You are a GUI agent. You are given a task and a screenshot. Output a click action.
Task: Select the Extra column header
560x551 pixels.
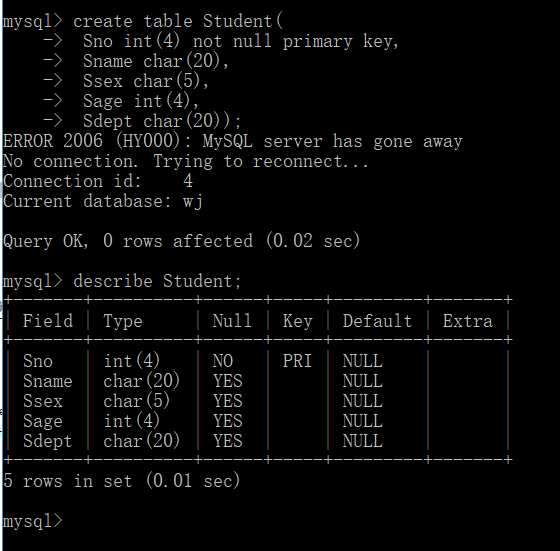(468, 321)
